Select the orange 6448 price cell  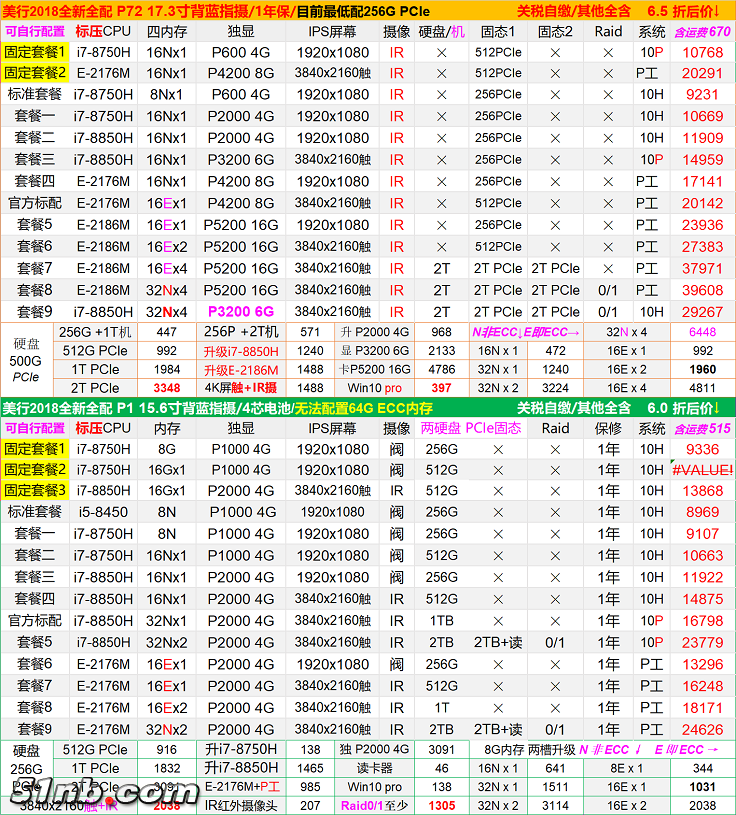pos(702,332)
